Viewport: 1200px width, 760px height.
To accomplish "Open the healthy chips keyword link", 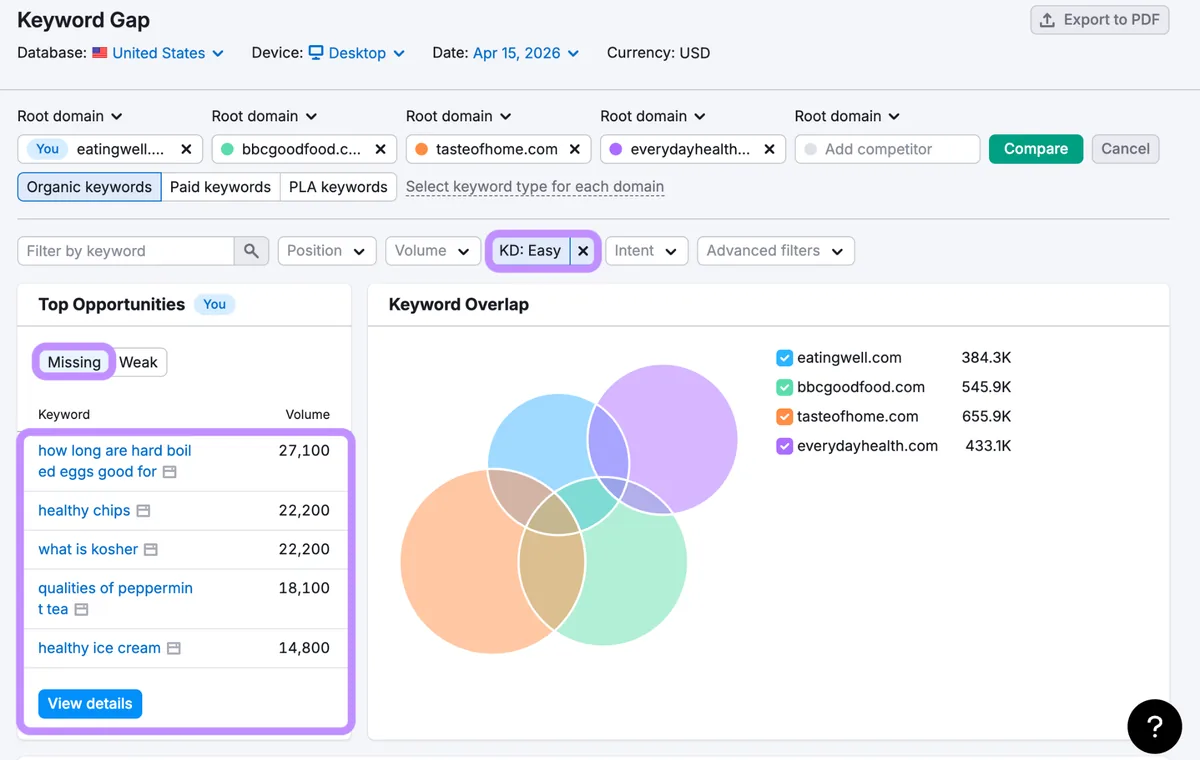I will 84,511.
